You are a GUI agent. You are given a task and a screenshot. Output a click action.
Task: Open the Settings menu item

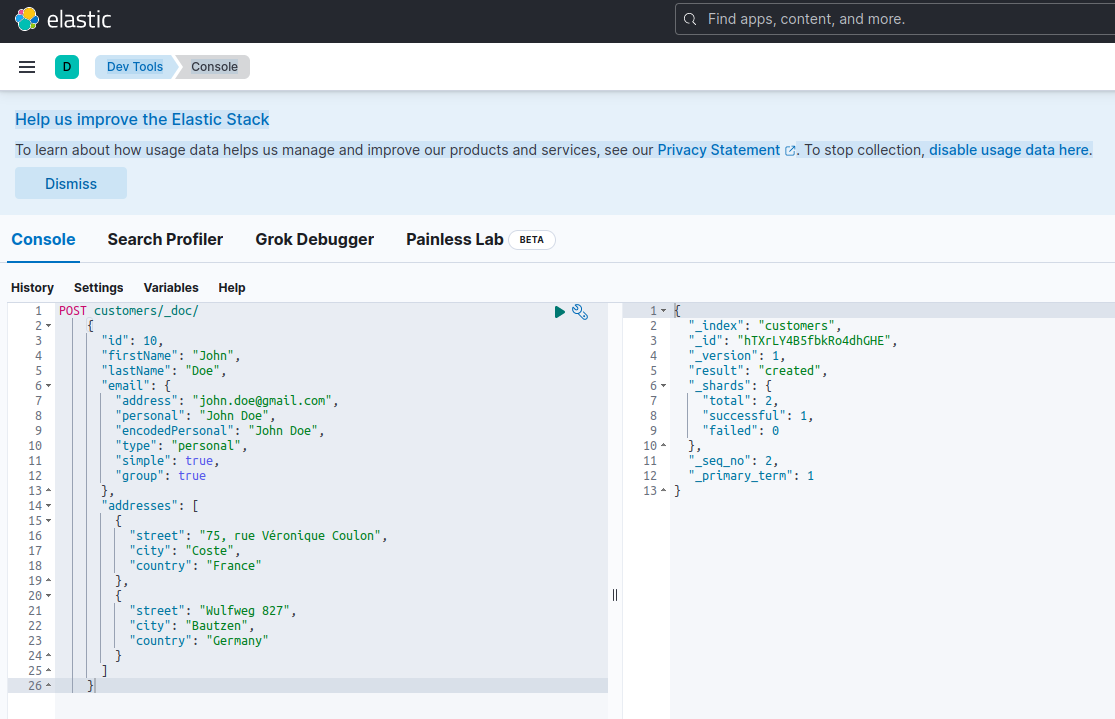pyautogui.click(x=98, y=287)
